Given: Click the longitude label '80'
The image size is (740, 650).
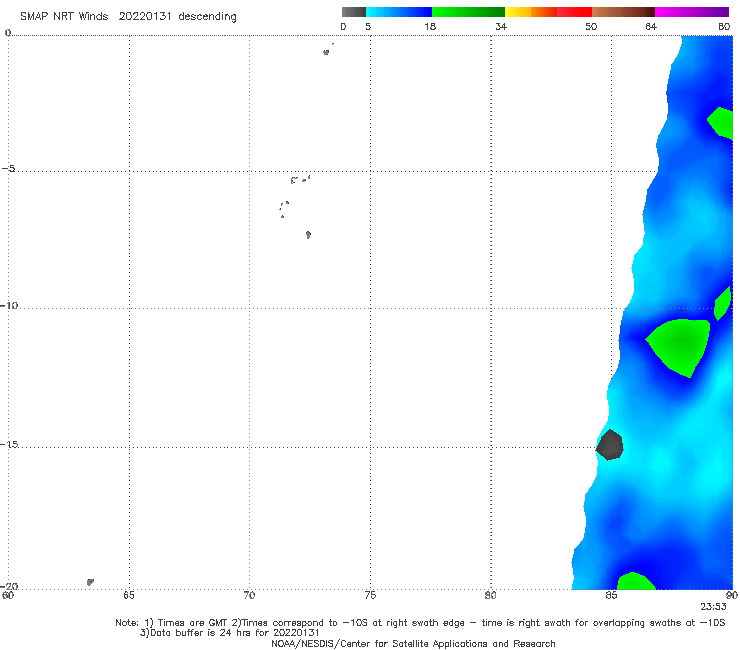Looking at the screenshot, I should (490, 595).
